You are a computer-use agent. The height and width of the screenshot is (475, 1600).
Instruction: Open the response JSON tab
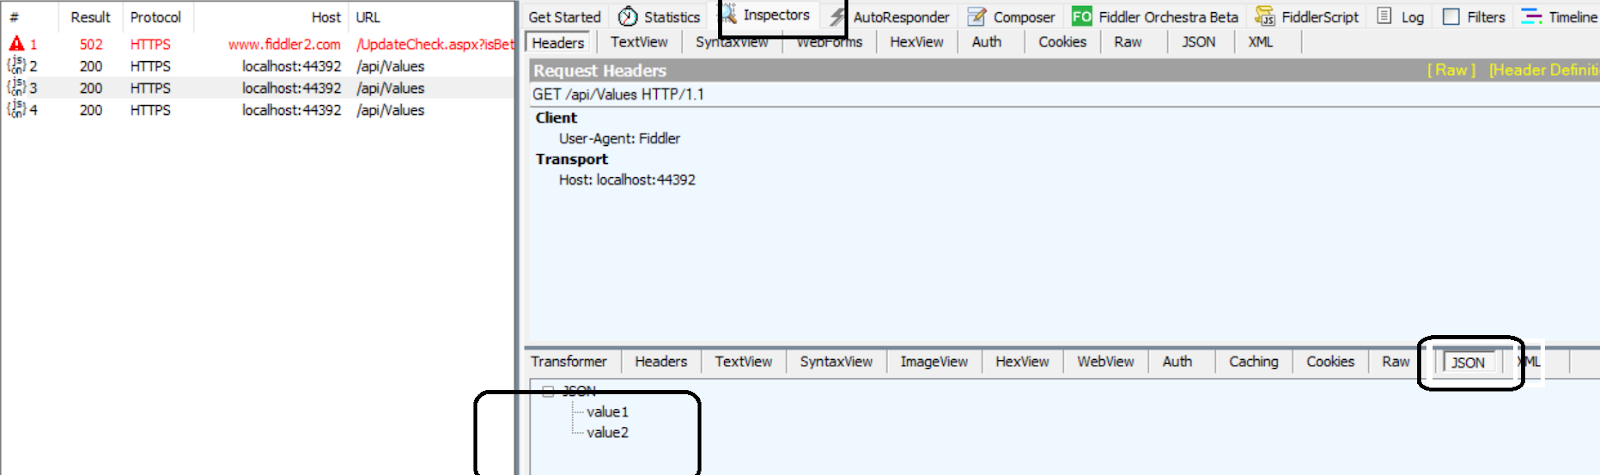click(1468, 363)
